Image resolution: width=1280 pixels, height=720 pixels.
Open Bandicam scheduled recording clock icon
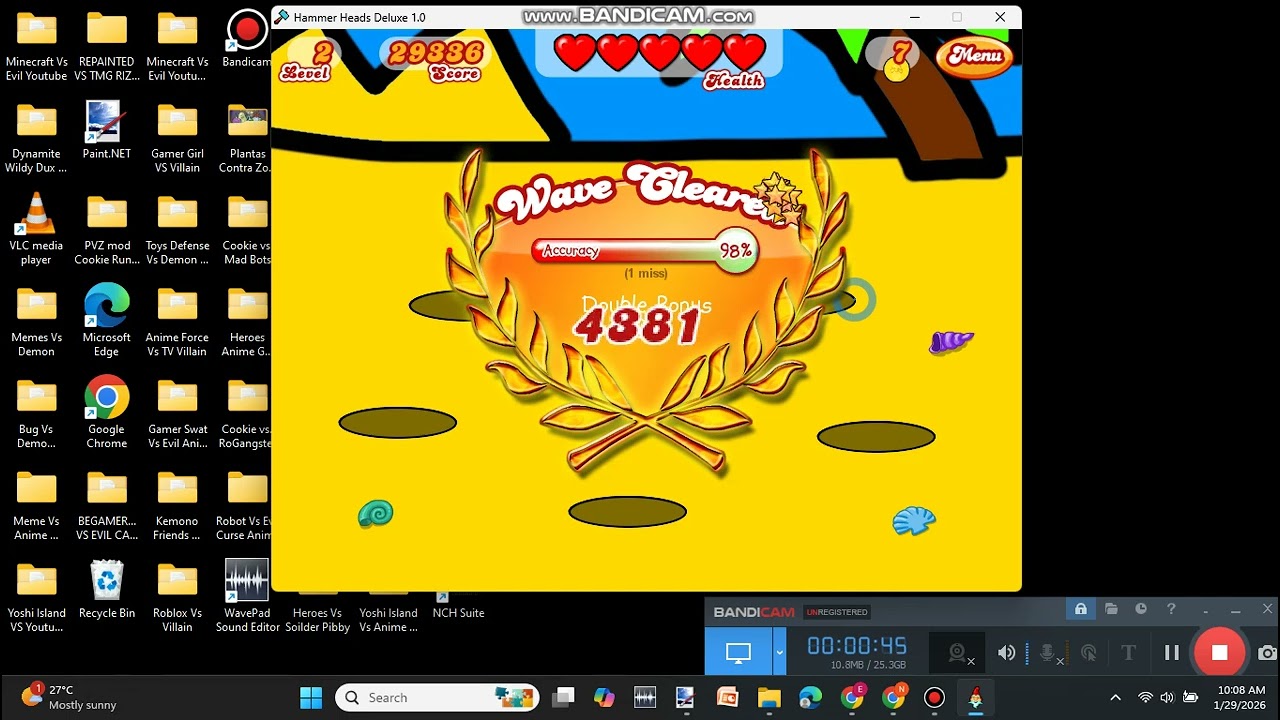[1141, 609]
